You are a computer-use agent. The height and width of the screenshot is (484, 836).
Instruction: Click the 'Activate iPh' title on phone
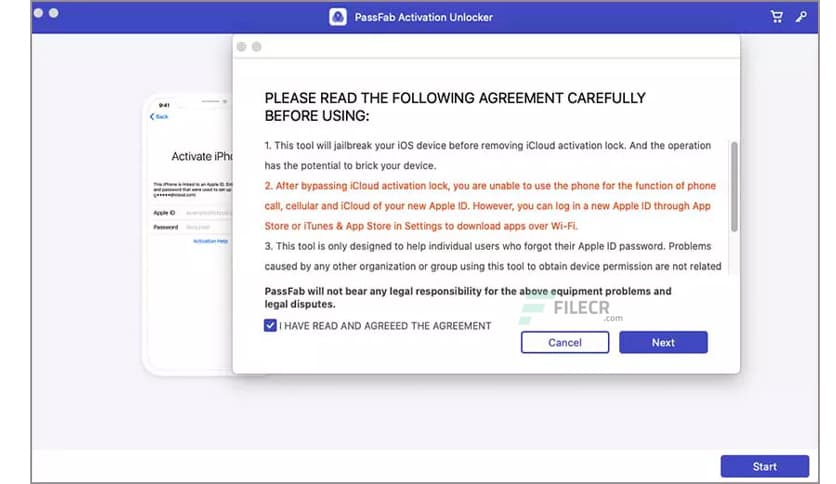tap(202, 156)
